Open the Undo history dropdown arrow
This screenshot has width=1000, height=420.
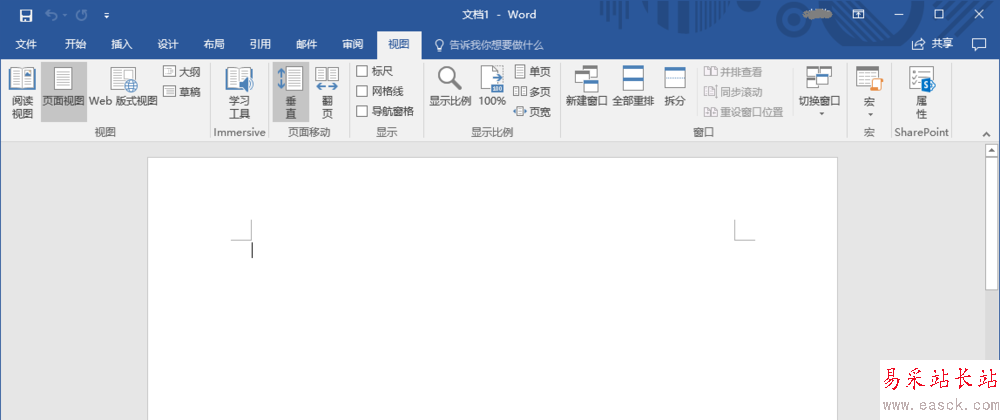coord(64,15)
